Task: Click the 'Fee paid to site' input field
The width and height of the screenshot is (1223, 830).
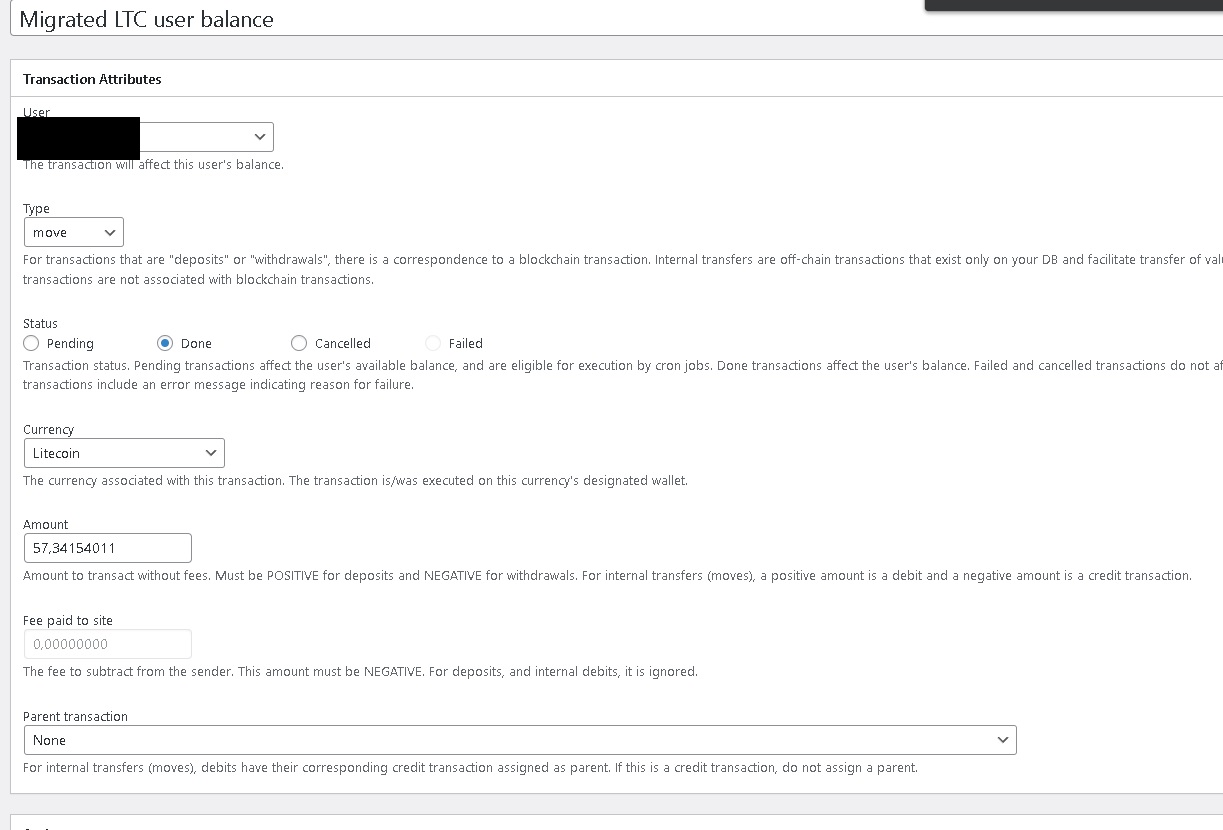Action: (x=107, y=644)
